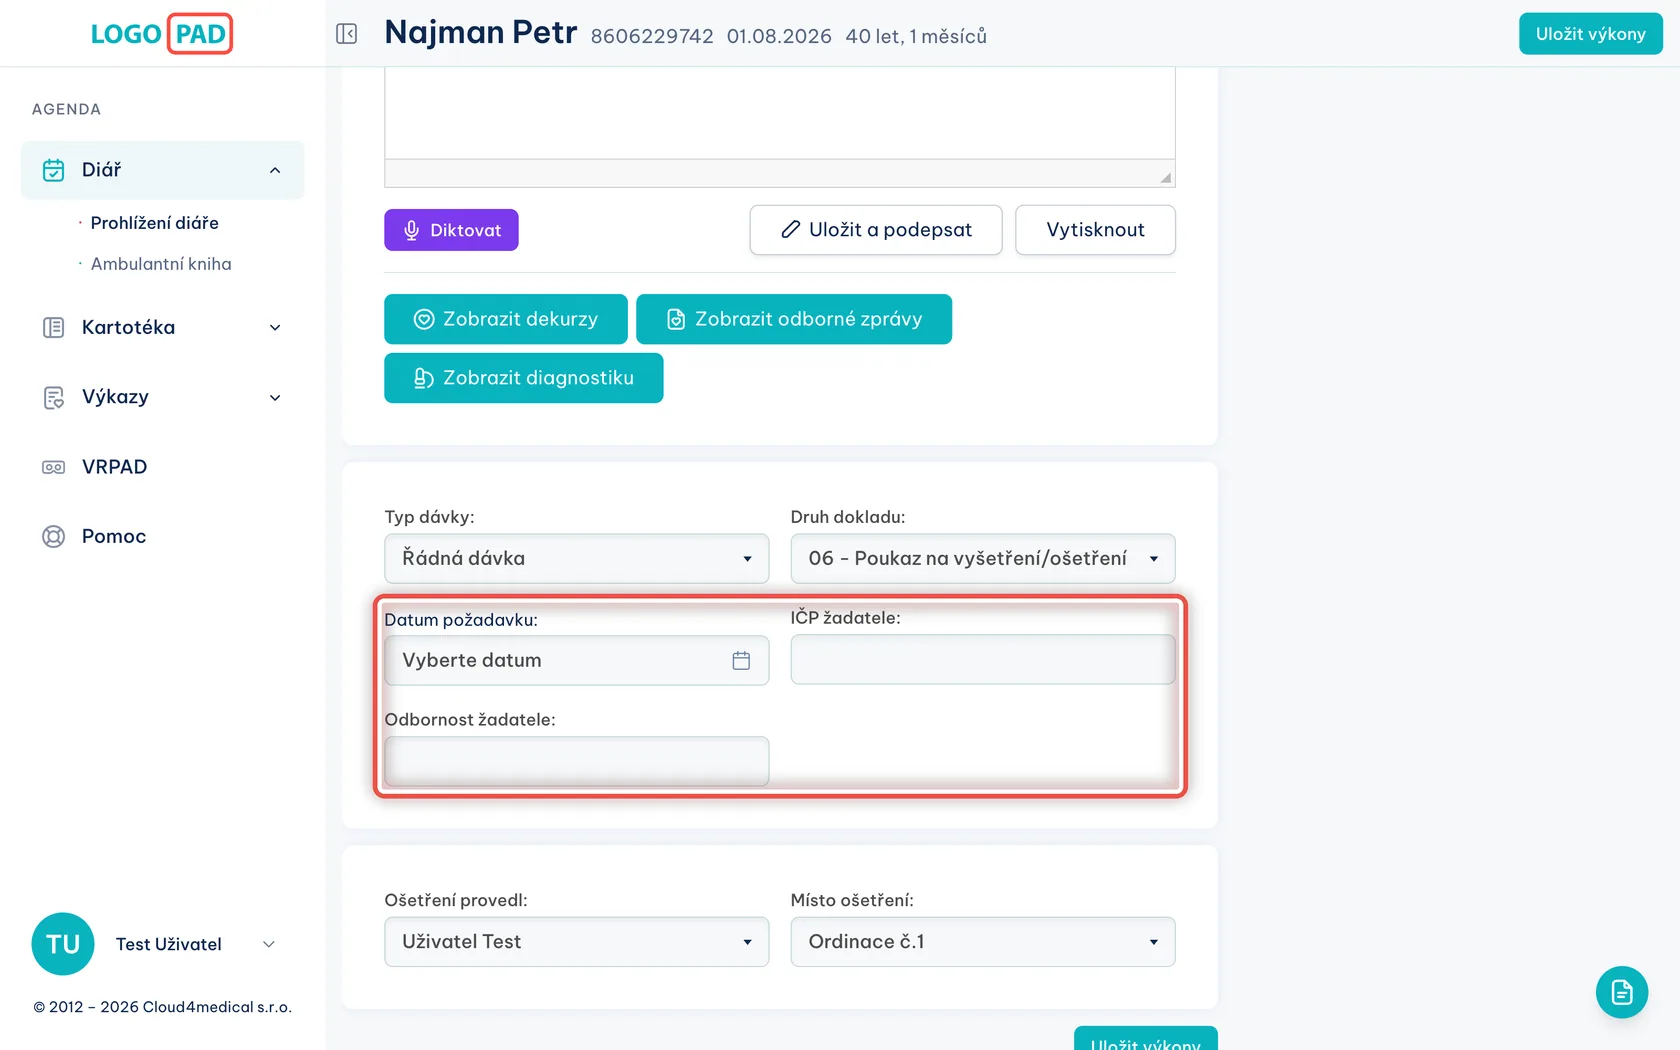Click Uložit a podepsat button
1680x1050 pixels.
tap(876, 230)
